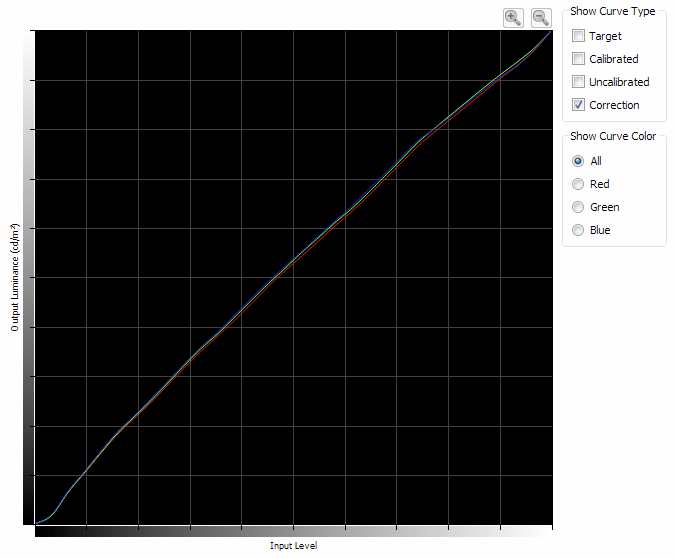The image size is (677, 558).
Task: Check the Calibrated curve option
Action: [579, 59]
